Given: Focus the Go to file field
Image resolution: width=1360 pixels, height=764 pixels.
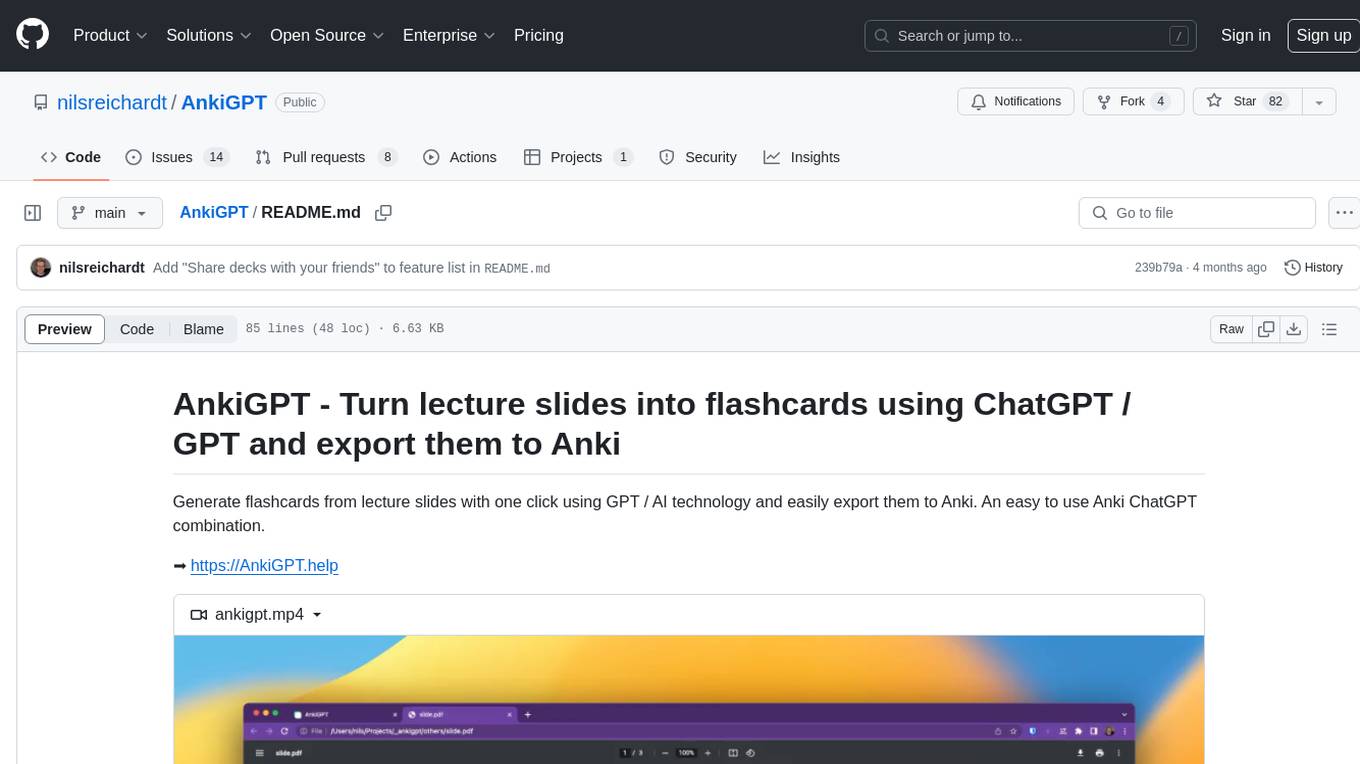Looking at the screenshot, I should coord(1197,213).
